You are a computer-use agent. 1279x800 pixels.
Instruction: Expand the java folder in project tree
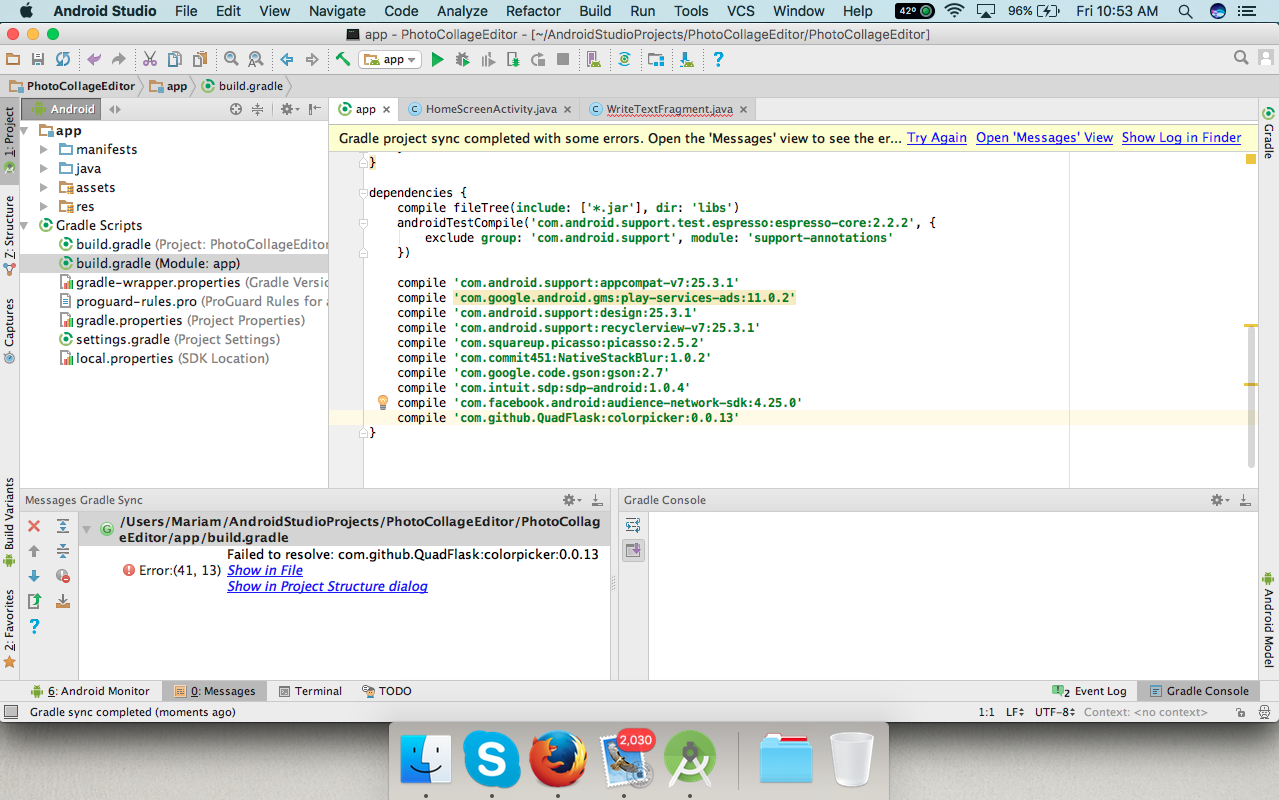(44, 168)
